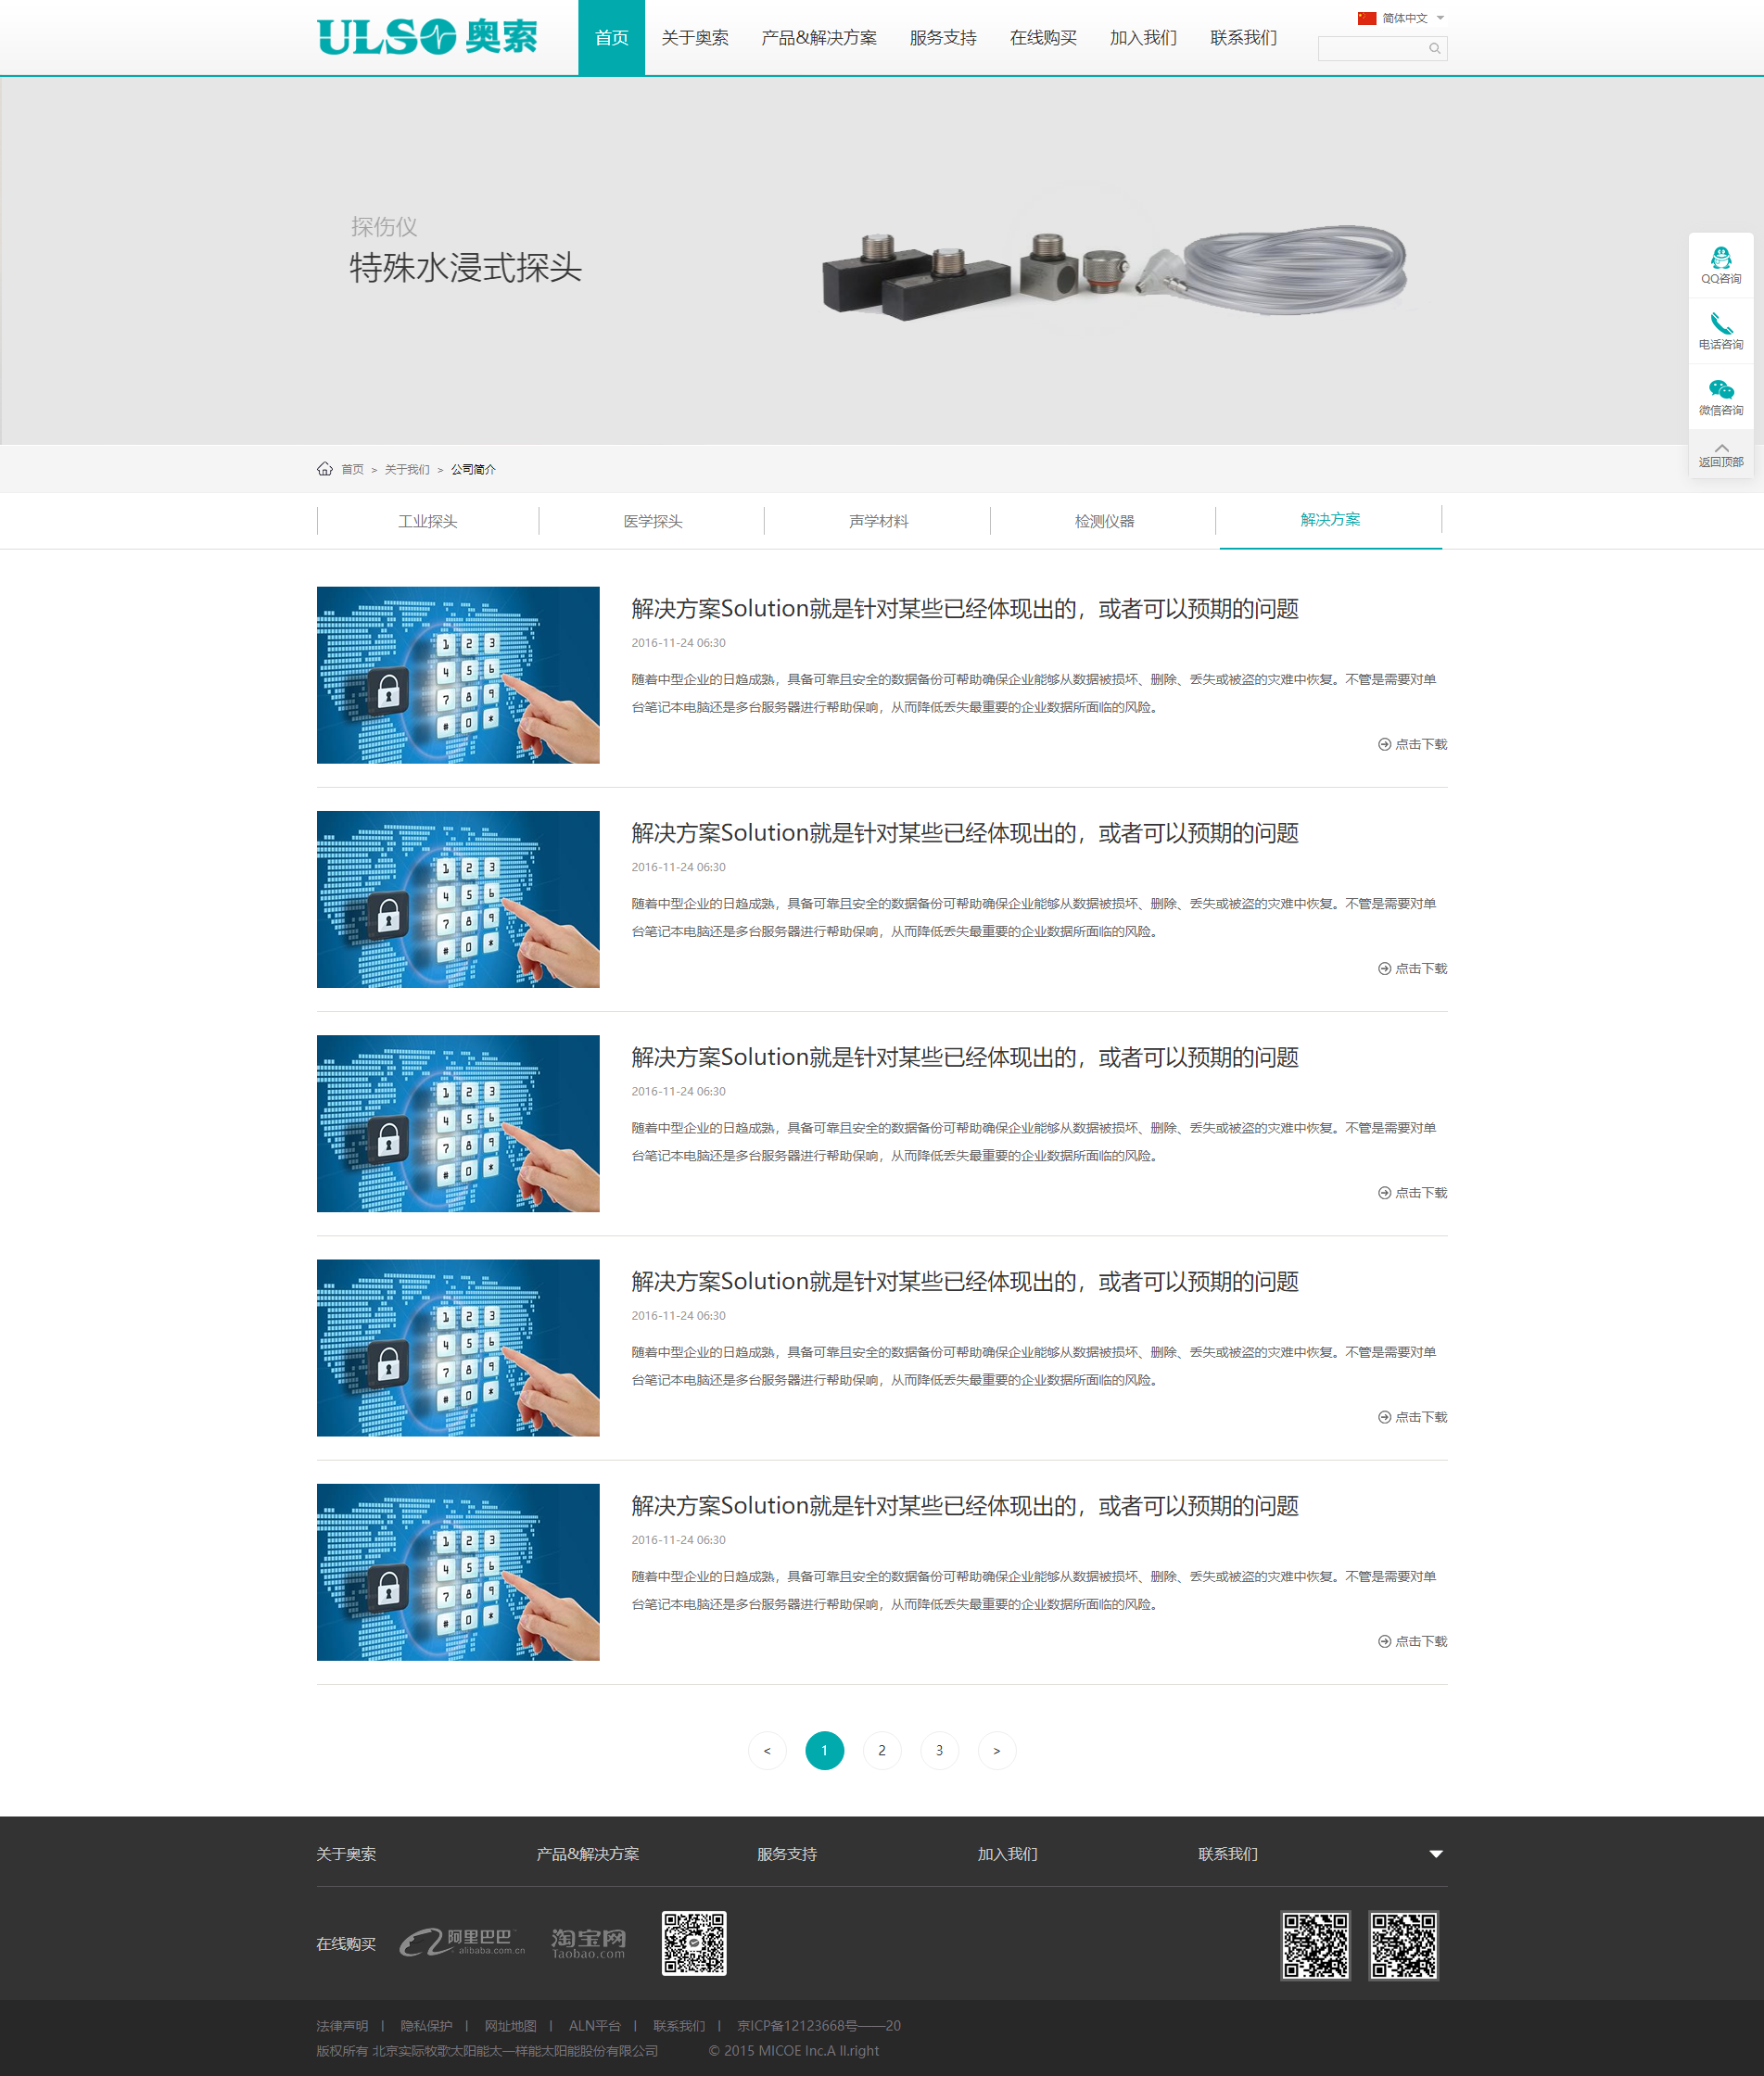
Task: Expand the footer menu triangle arrow
Action: pyautogui.click(x=1435, y=1854)
